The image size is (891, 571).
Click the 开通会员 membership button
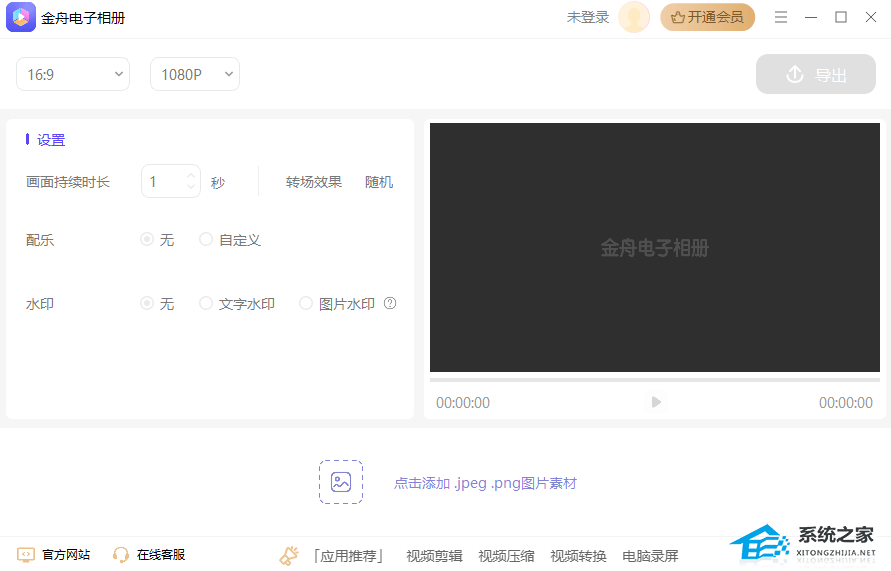pyautogui.click(x=707, y=17)
